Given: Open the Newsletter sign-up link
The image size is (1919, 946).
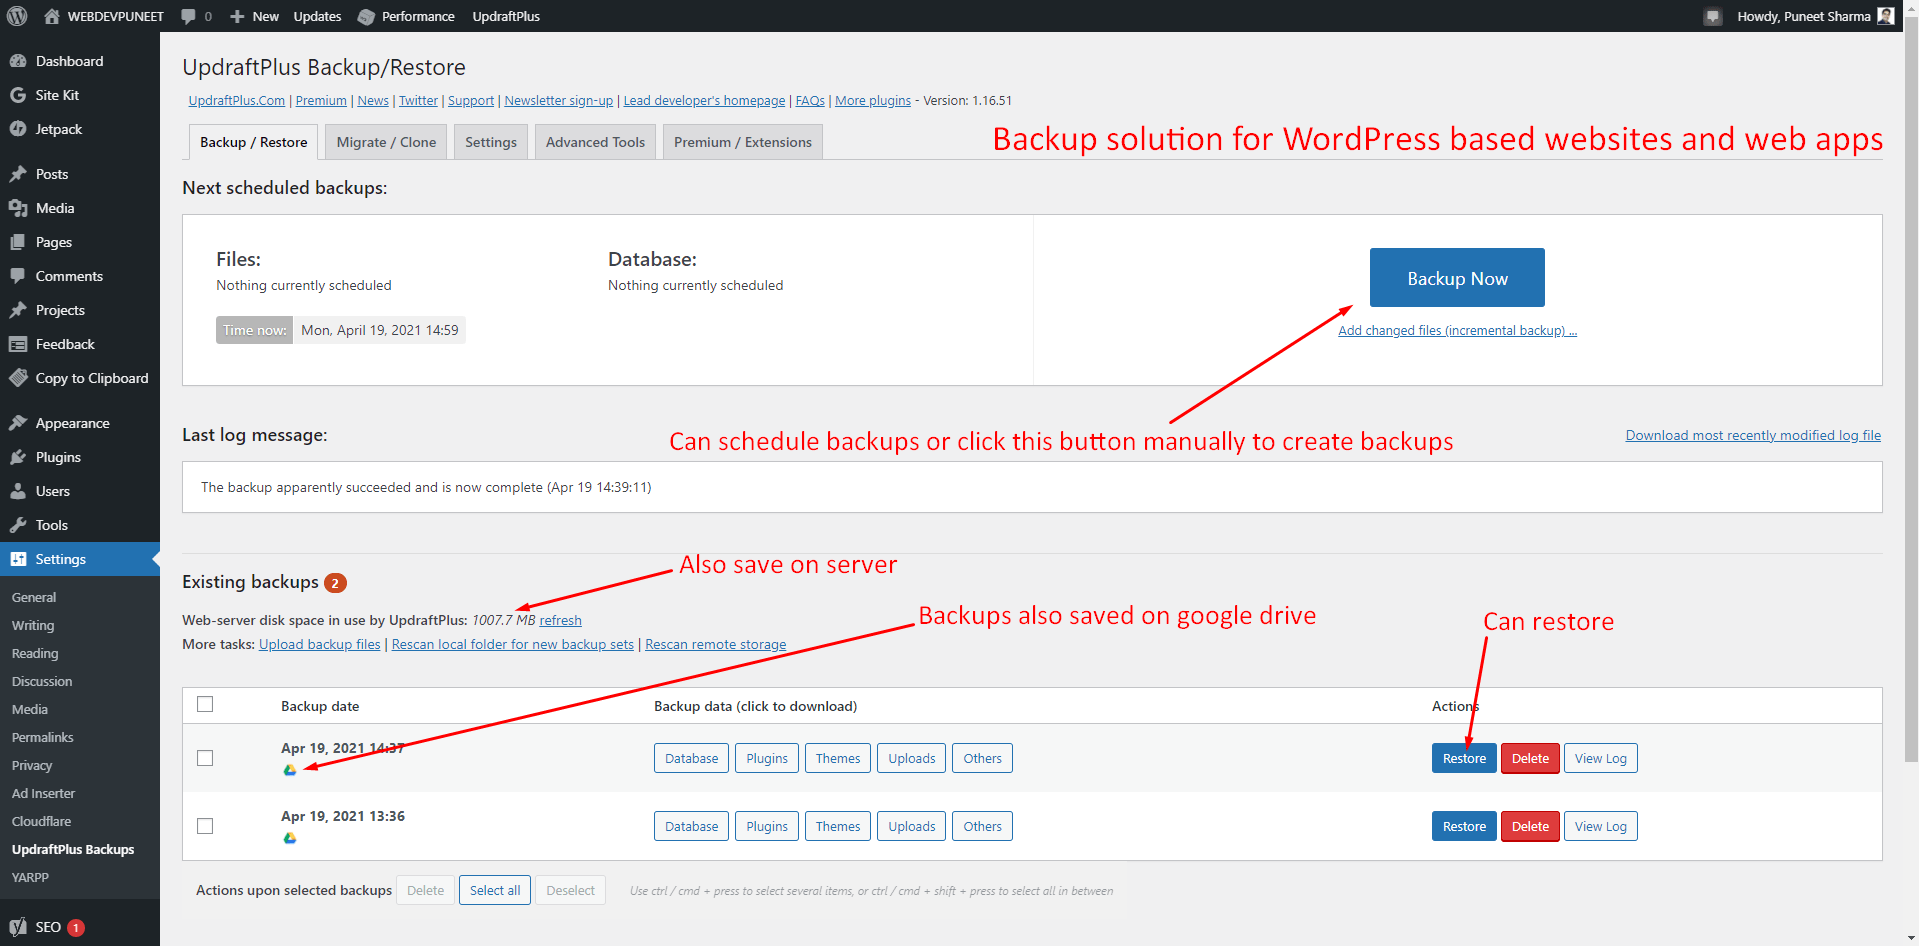Looking at the screenshot, I should (559, 100).
